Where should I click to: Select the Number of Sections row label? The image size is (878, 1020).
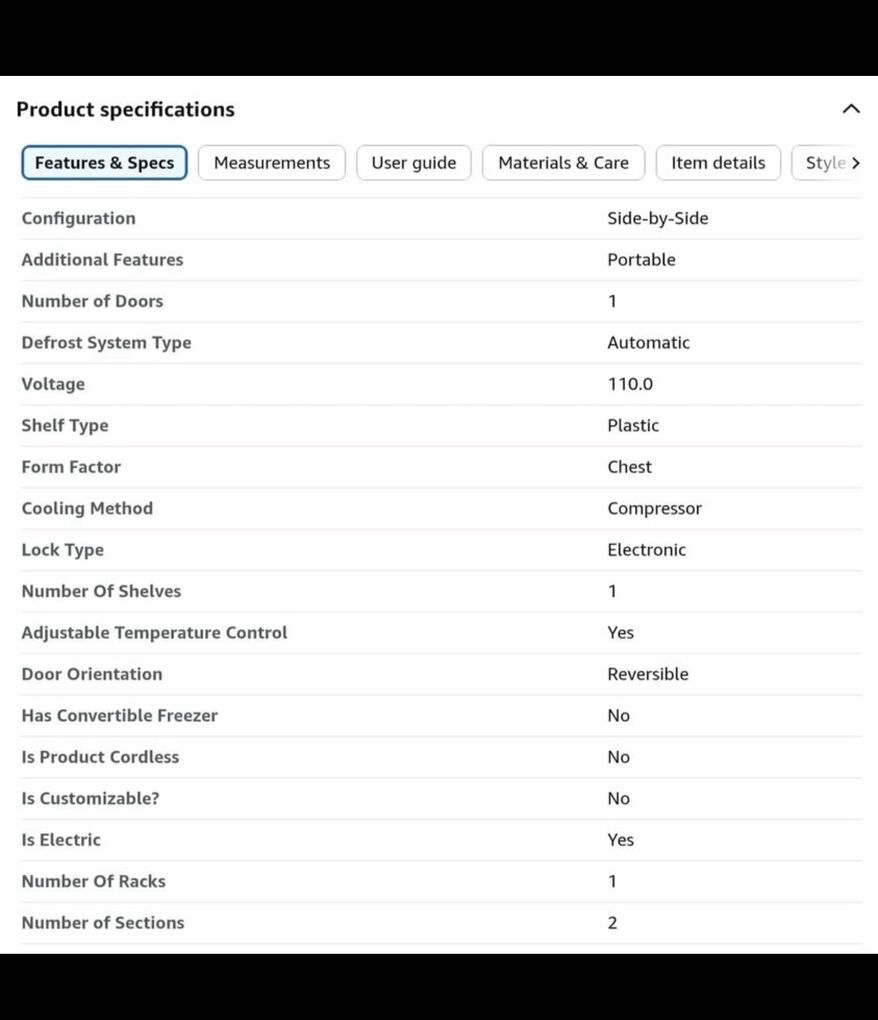(103, 923)
